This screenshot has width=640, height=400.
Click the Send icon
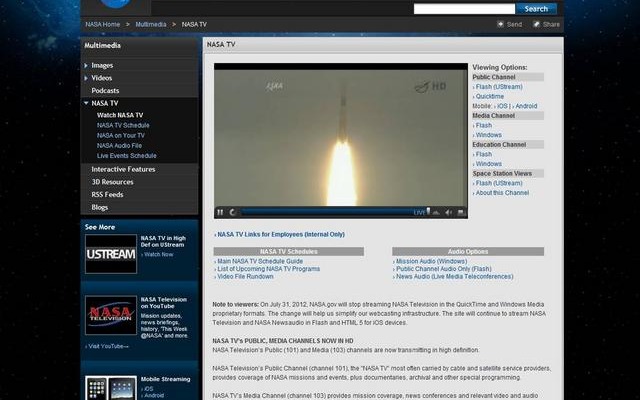click(501, 24)
